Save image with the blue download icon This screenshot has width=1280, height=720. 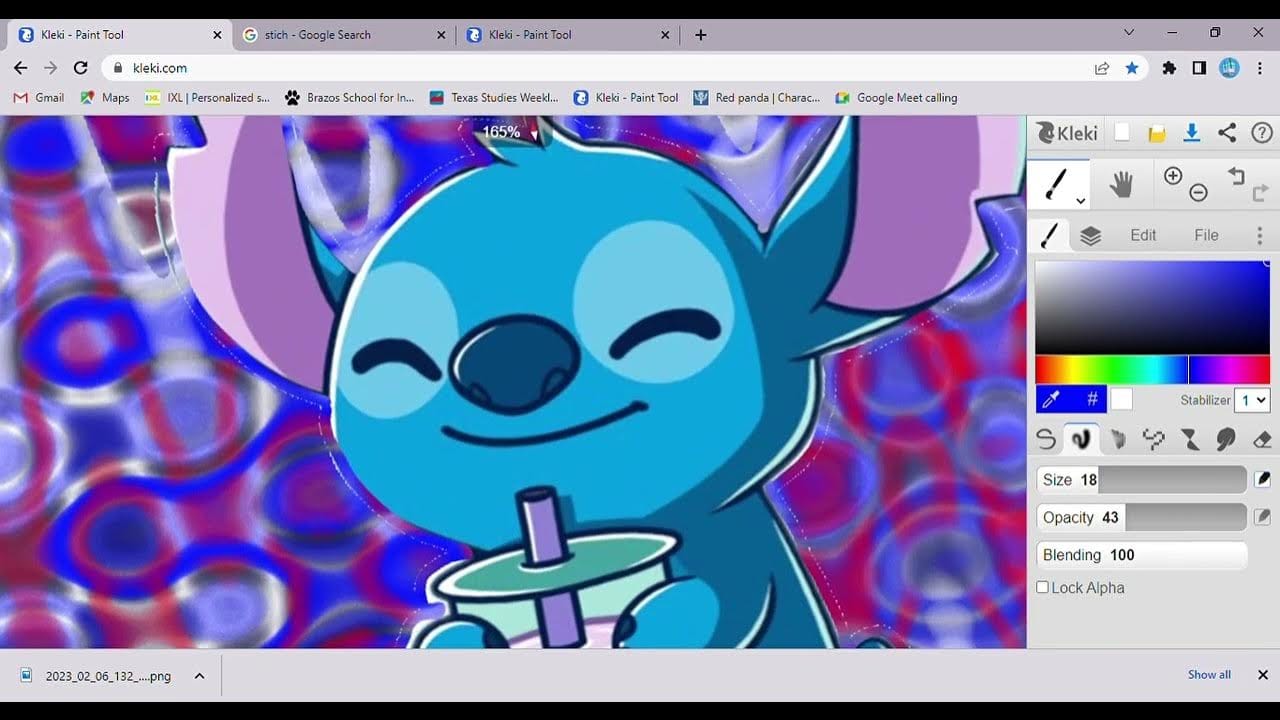[1191, 133]
